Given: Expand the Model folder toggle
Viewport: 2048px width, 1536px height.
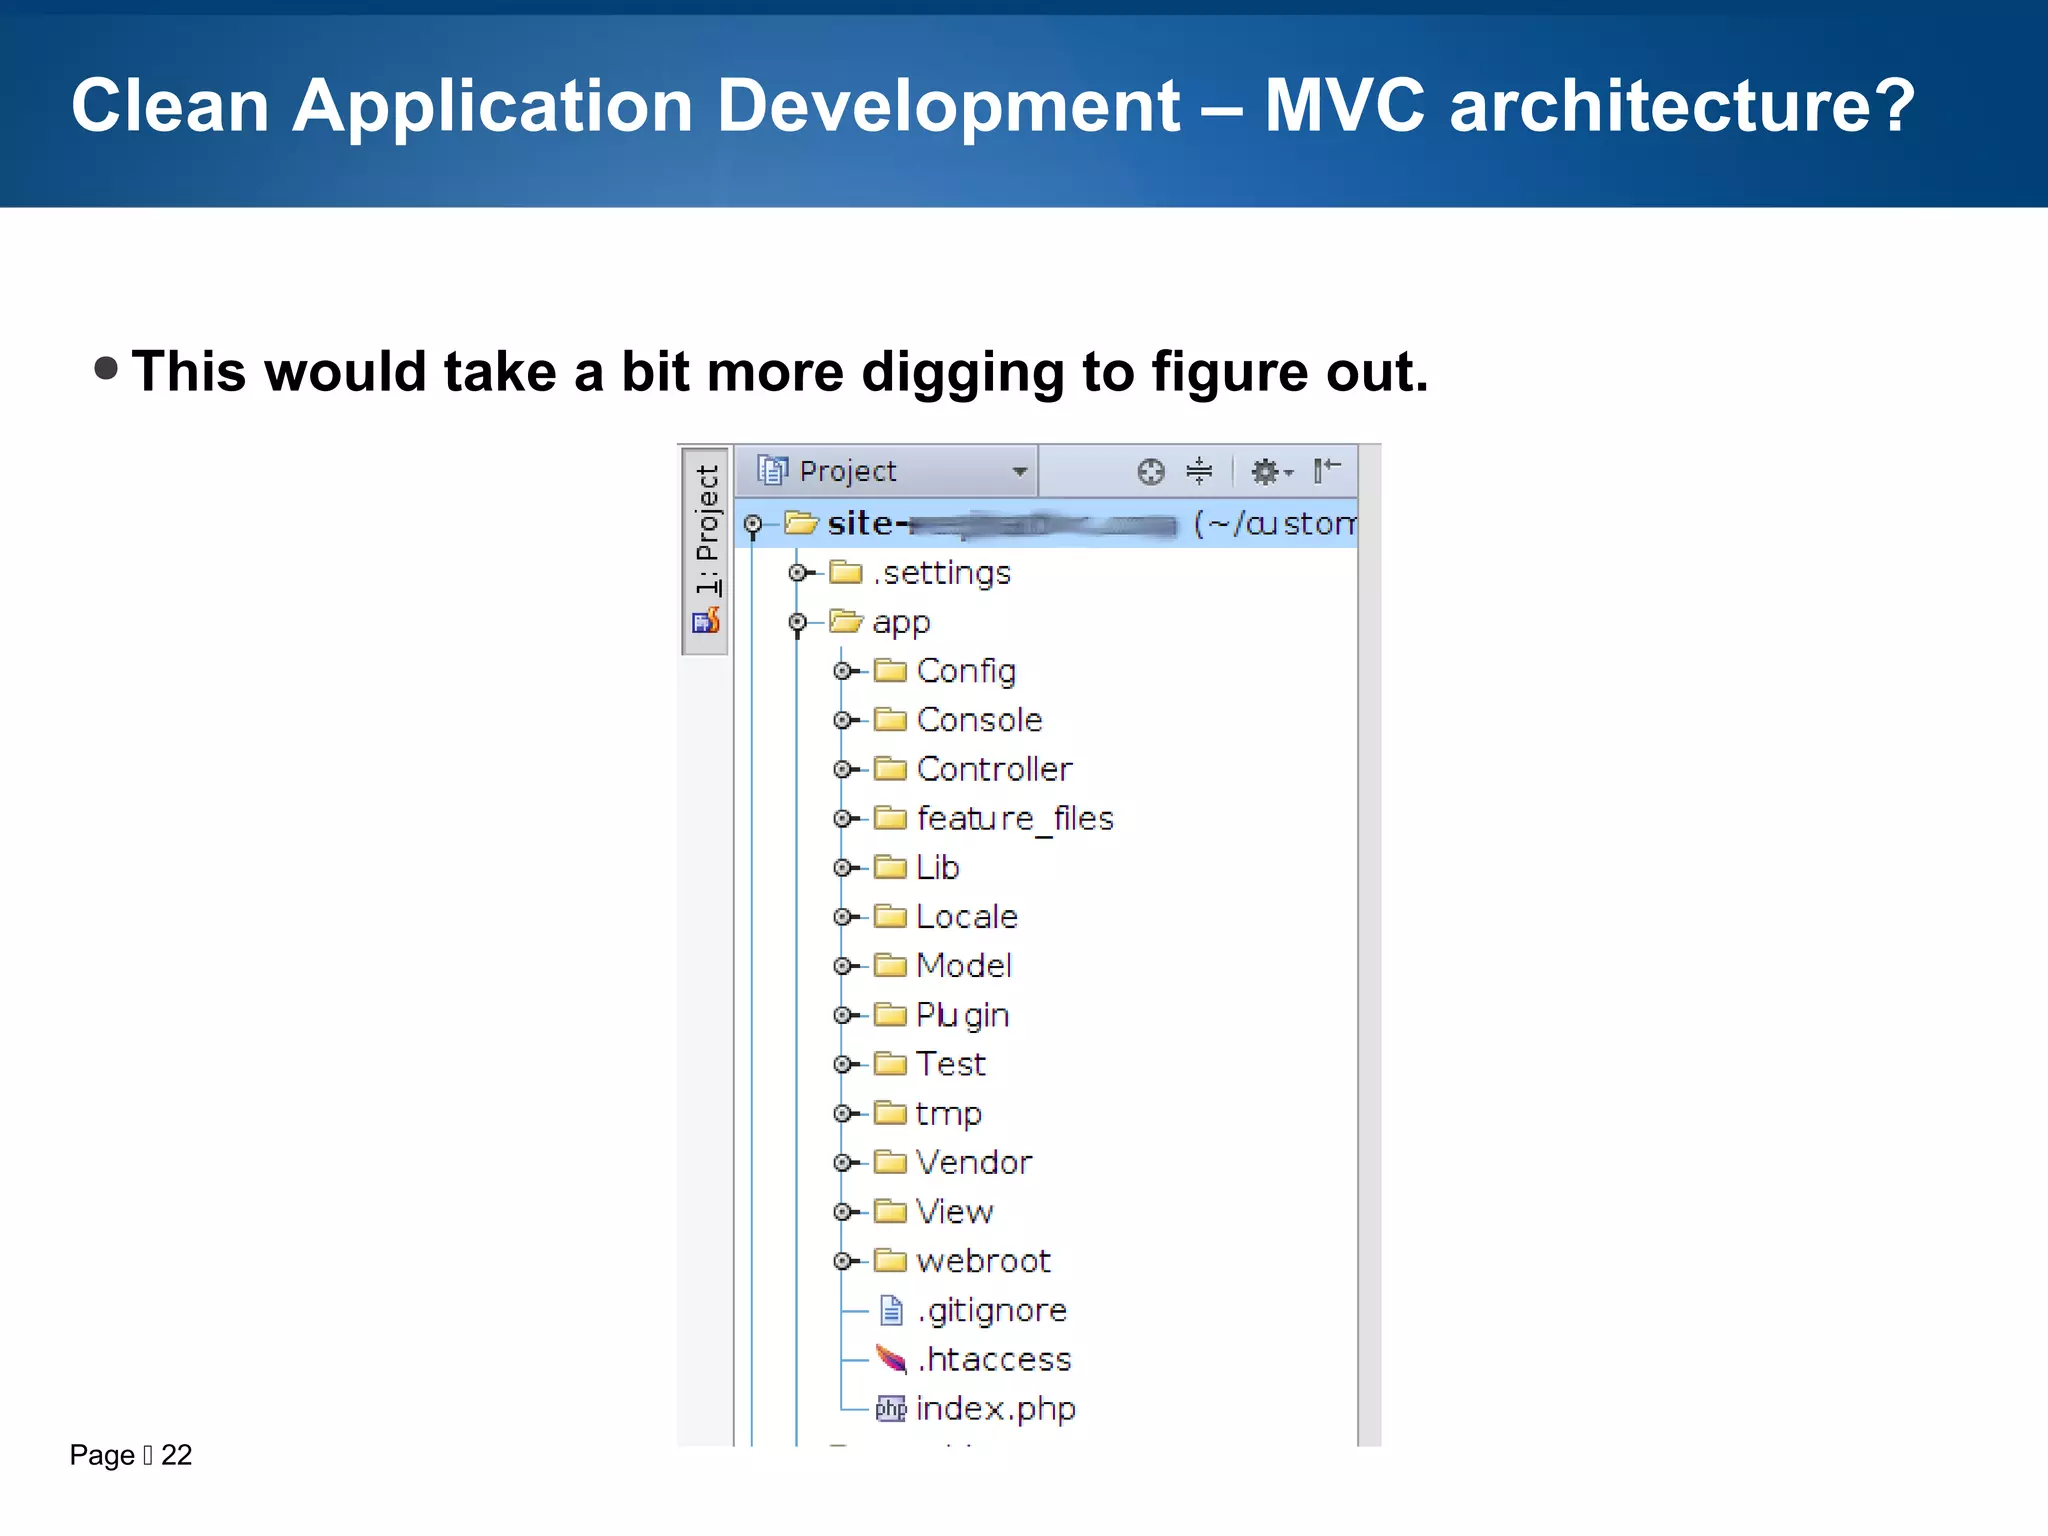Looking at the screenshot, I should click(x=842, y=966).
